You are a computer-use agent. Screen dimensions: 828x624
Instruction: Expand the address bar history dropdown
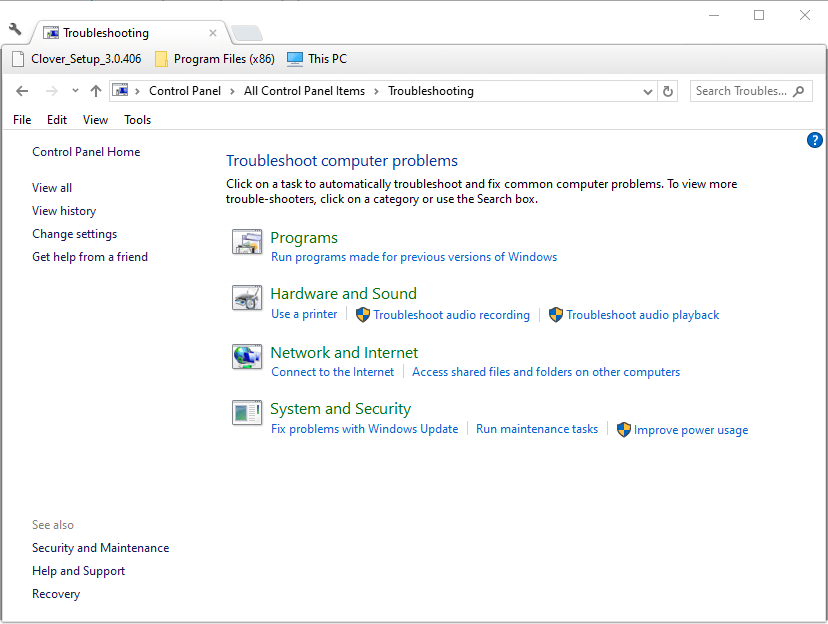pos(648,91)
